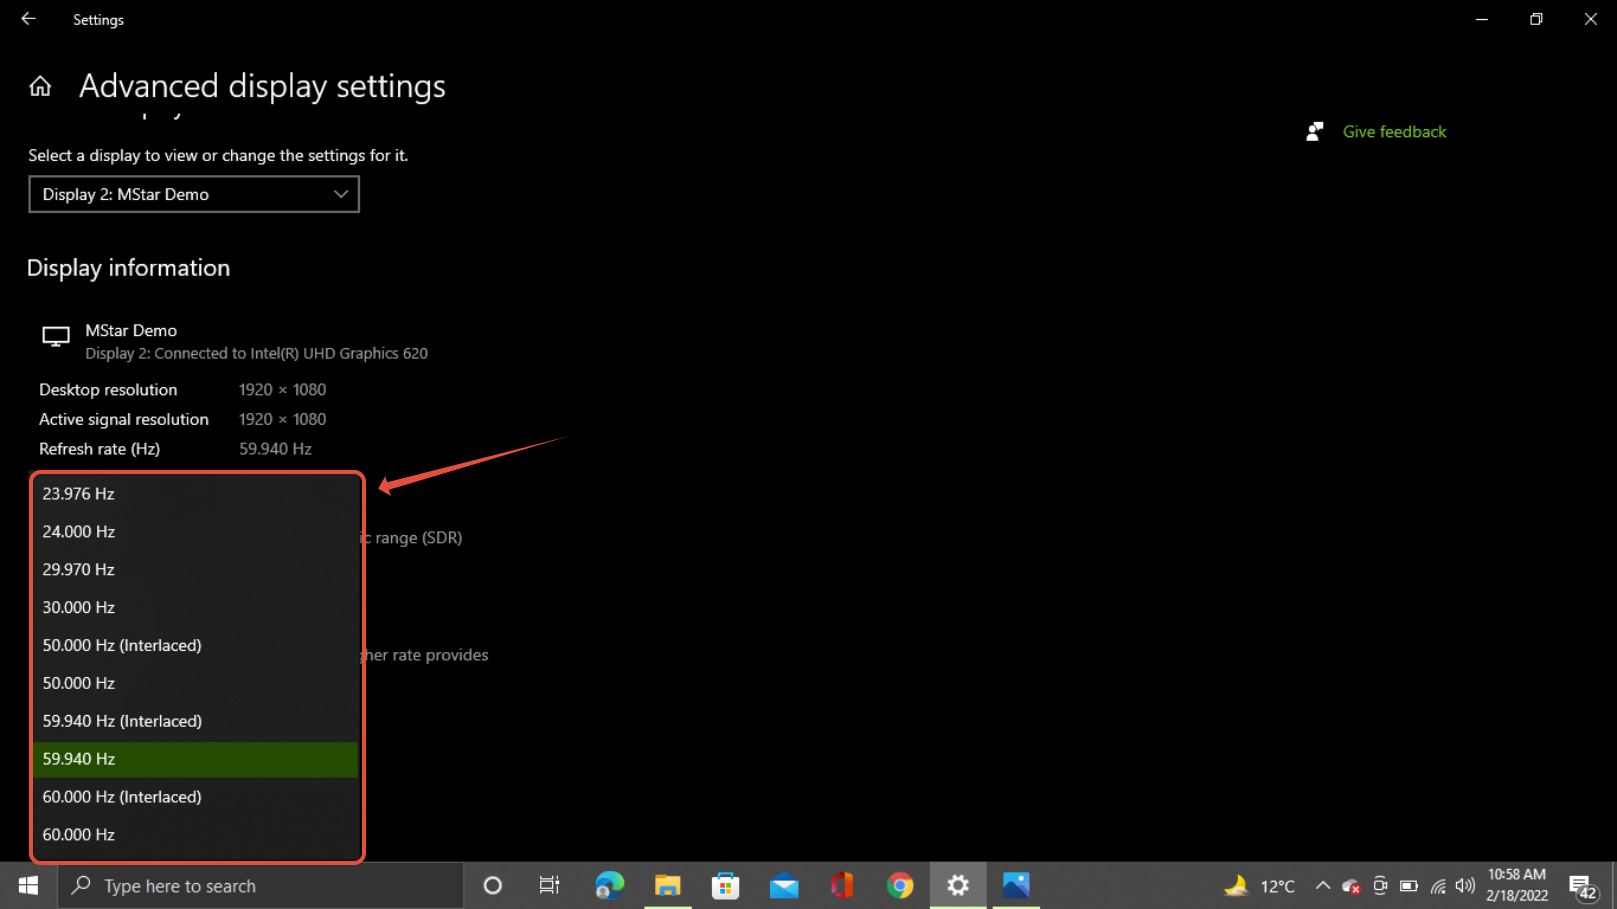Open the Wi-Fi network tray icon

[x=1438, y=886]
